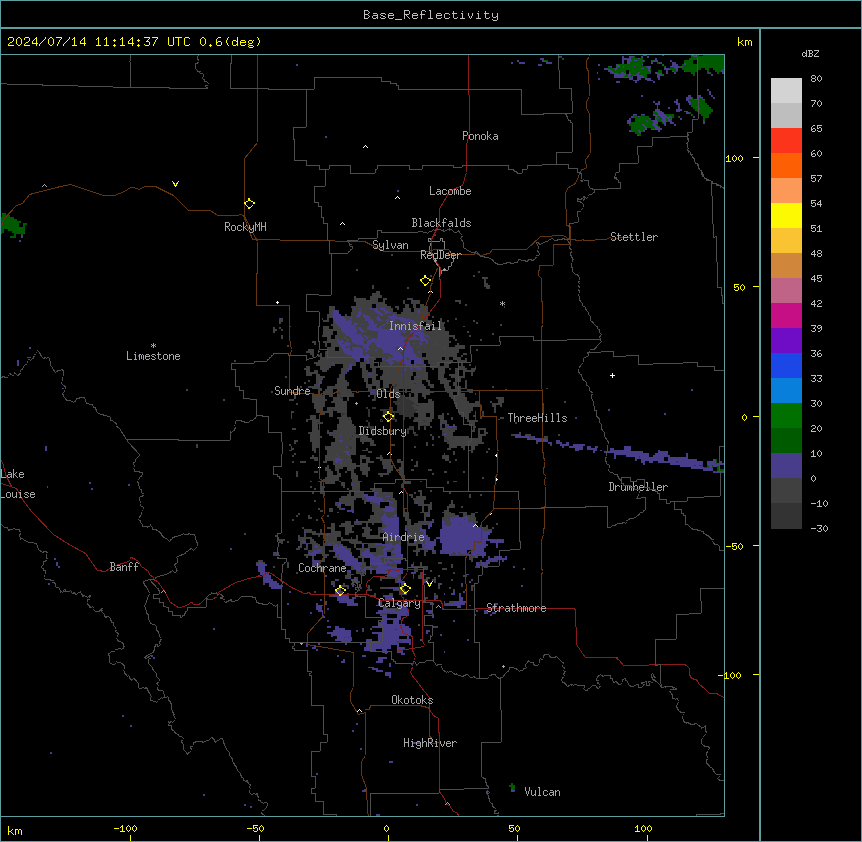The width and height of the screenshot is (862, 842).
Task: Select the yellow diamond marker between Olds and Didsbury
Action: click(x=388, y=416)
